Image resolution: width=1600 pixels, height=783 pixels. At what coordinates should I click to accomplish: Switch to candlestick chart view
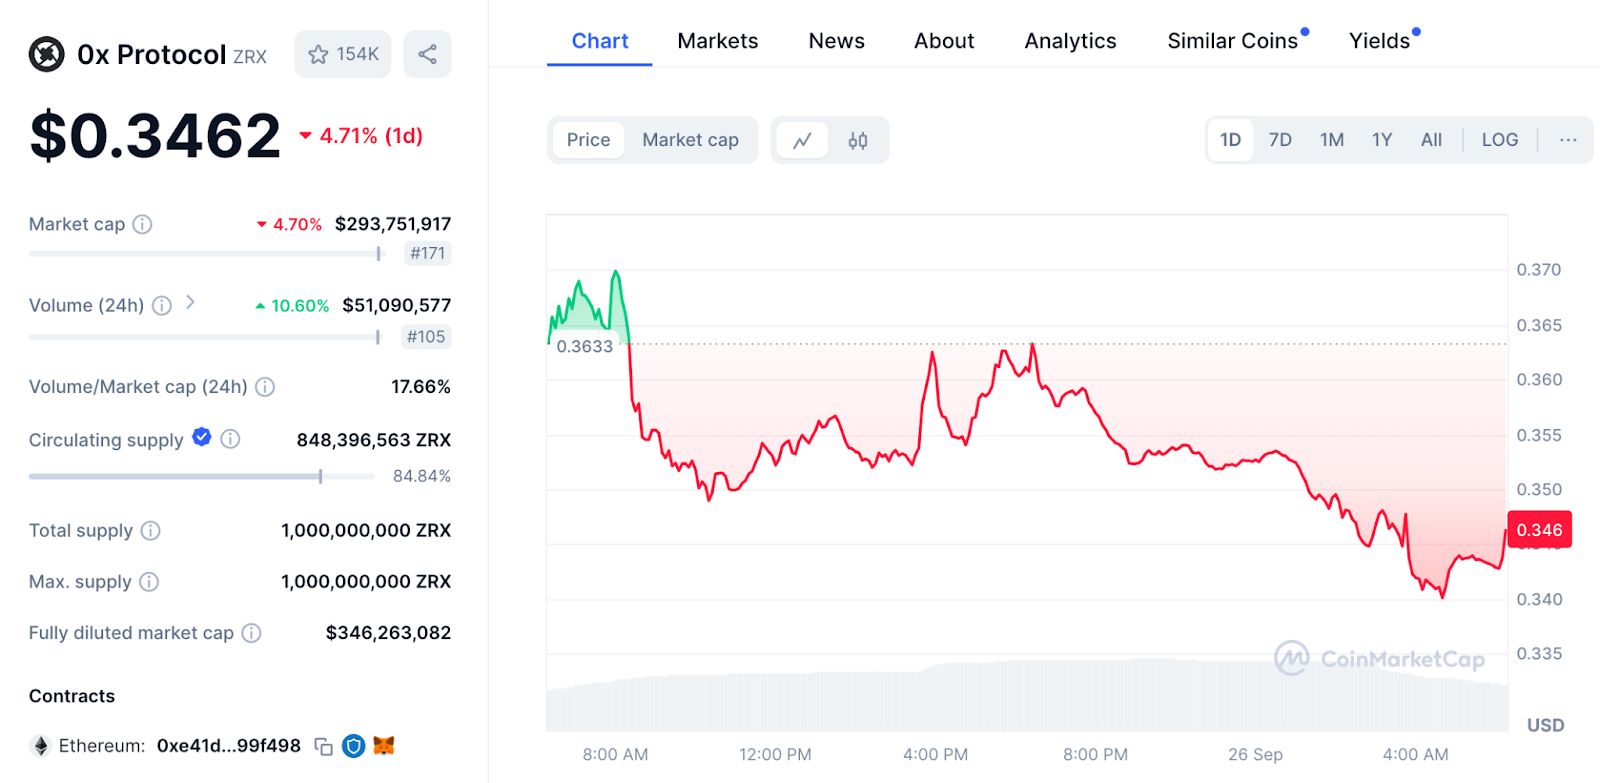pos(858,141)
